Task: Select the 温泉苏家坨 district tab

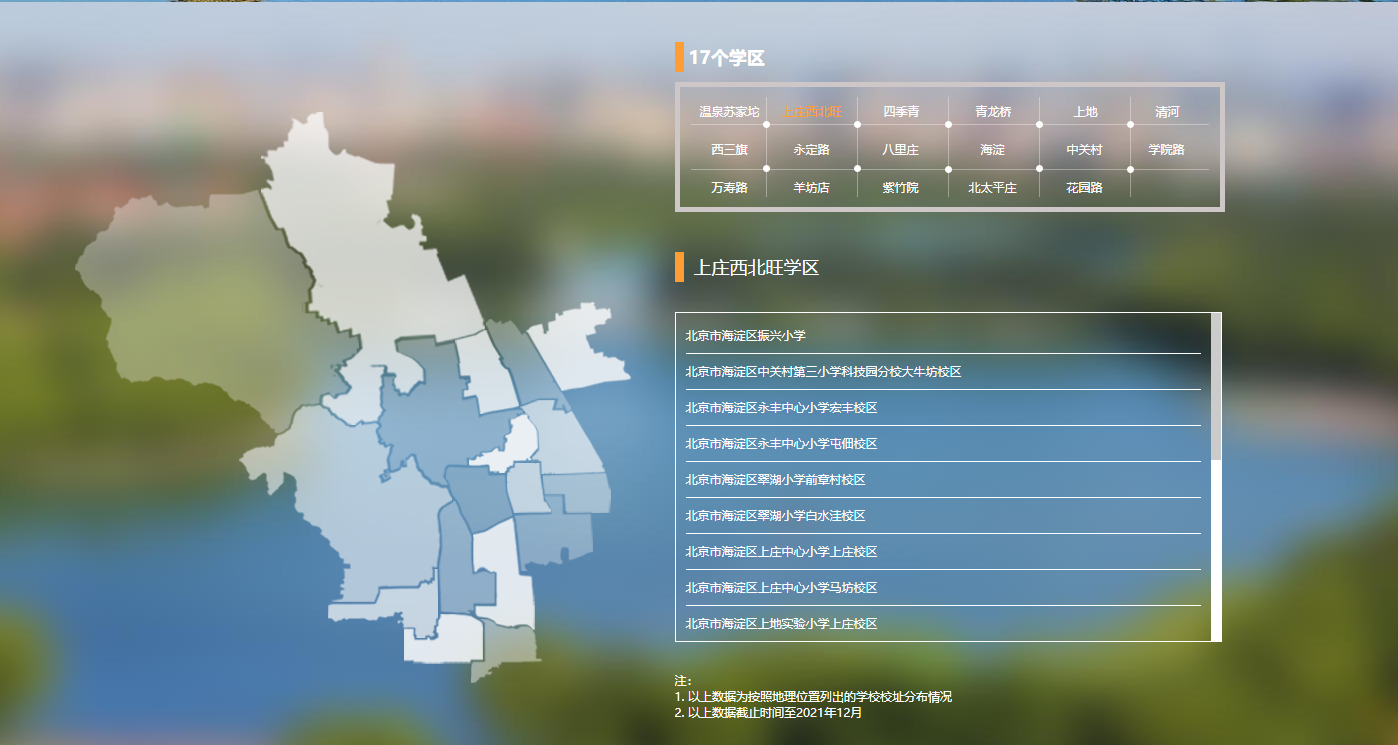Action: [729, 112]
